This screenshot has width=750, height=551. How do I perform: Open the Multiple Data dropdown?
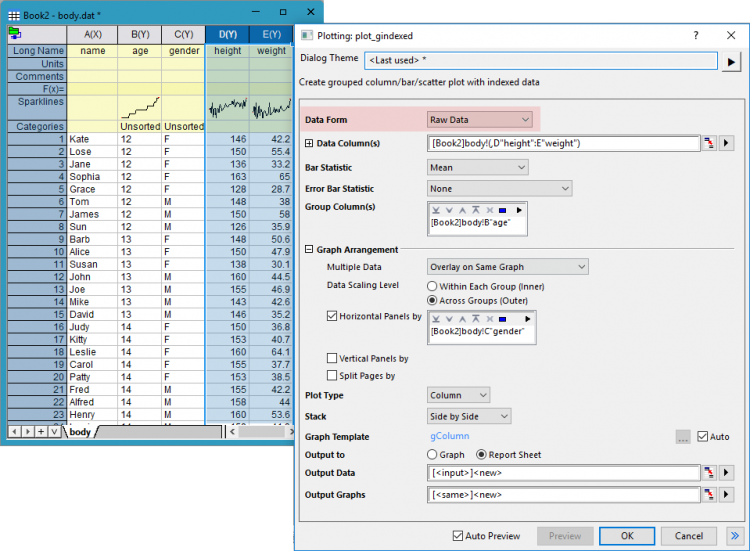507,267
